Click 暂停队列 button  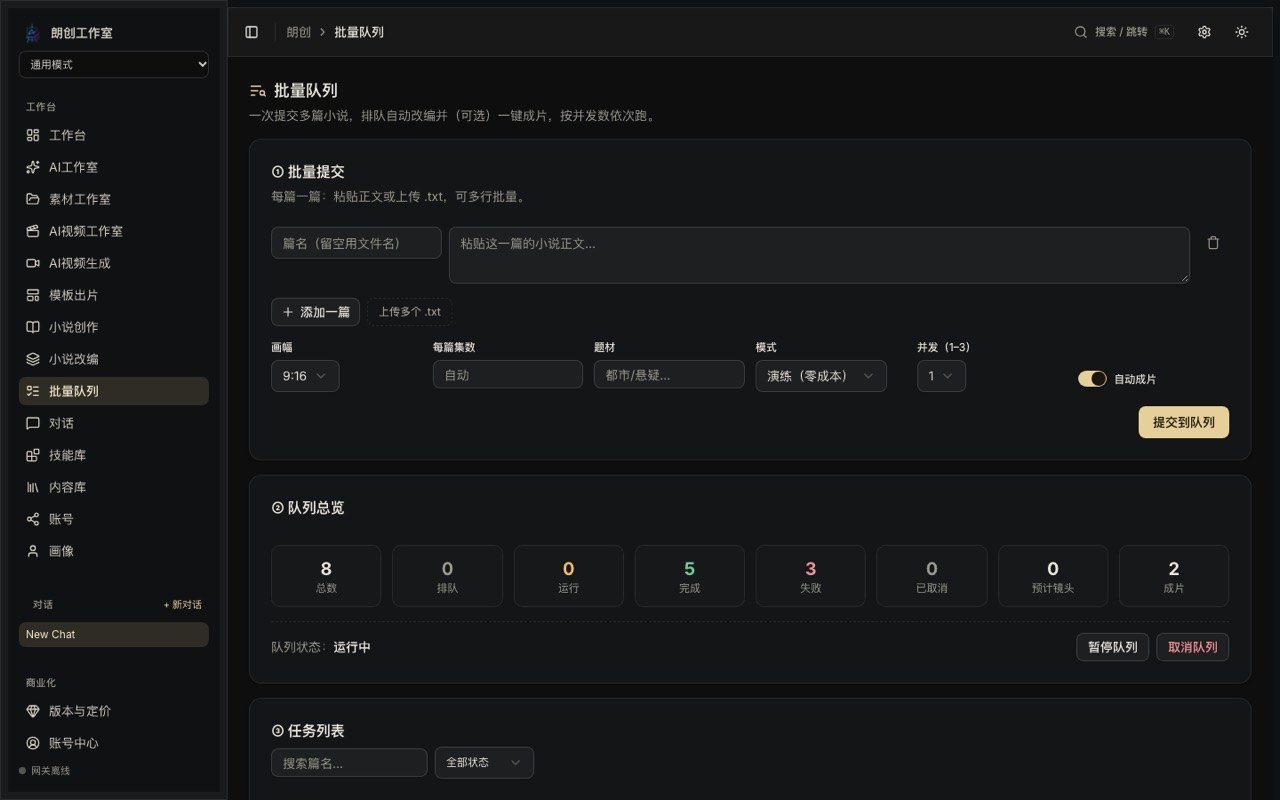tap(1112, 647)
